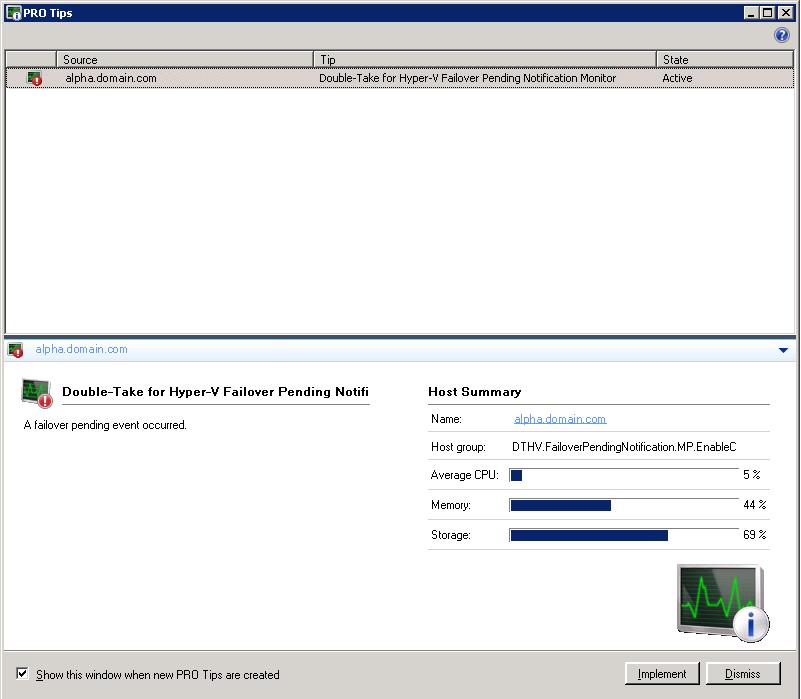Viewport: 801px width, 699px height.
Task: Click the Memory usage bar
Action: [x=624, y=505]
